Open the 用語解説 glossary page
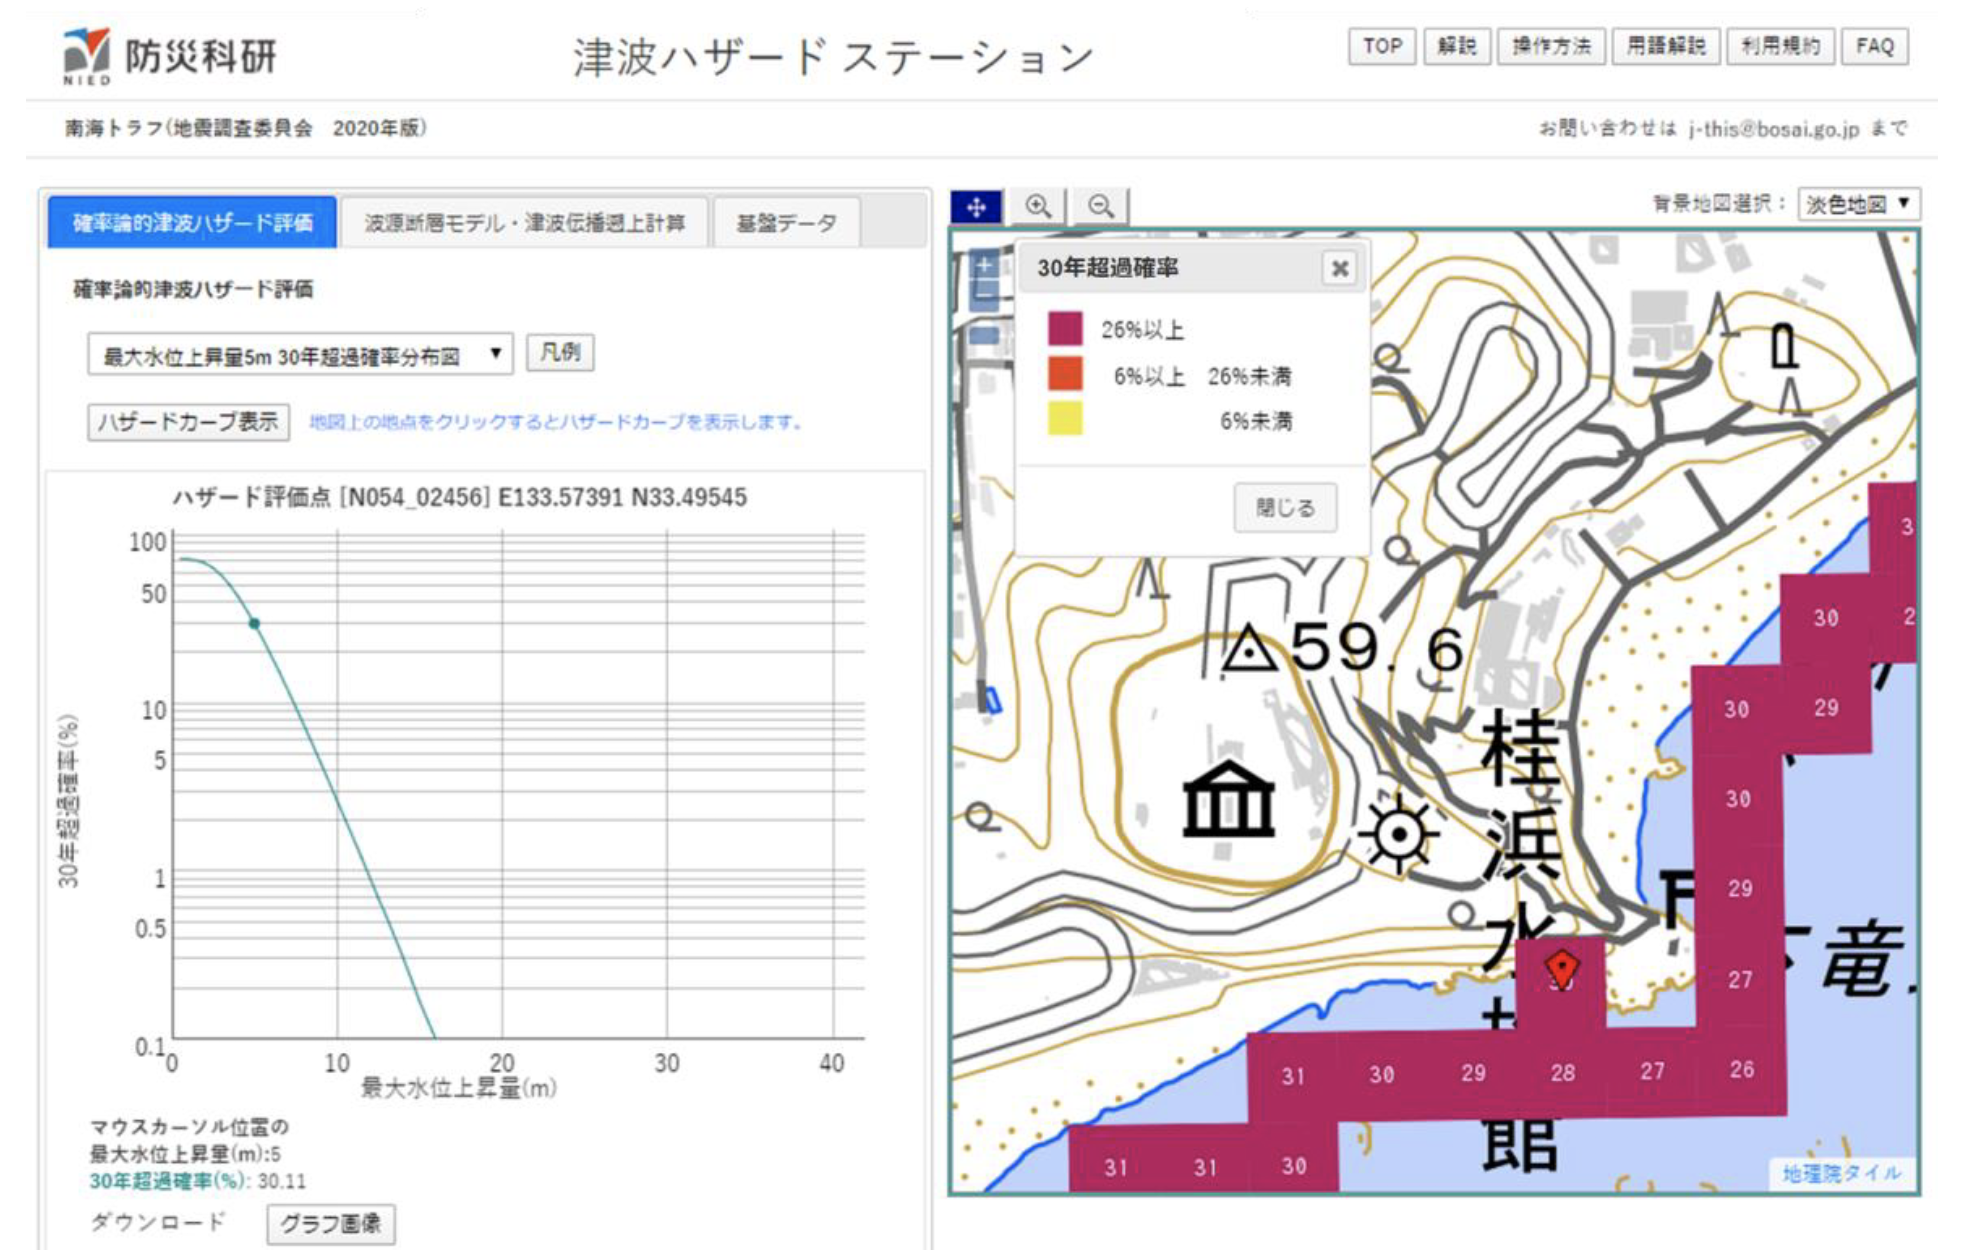This screenshot has height=1258, width=1976. coord(1665,46)
